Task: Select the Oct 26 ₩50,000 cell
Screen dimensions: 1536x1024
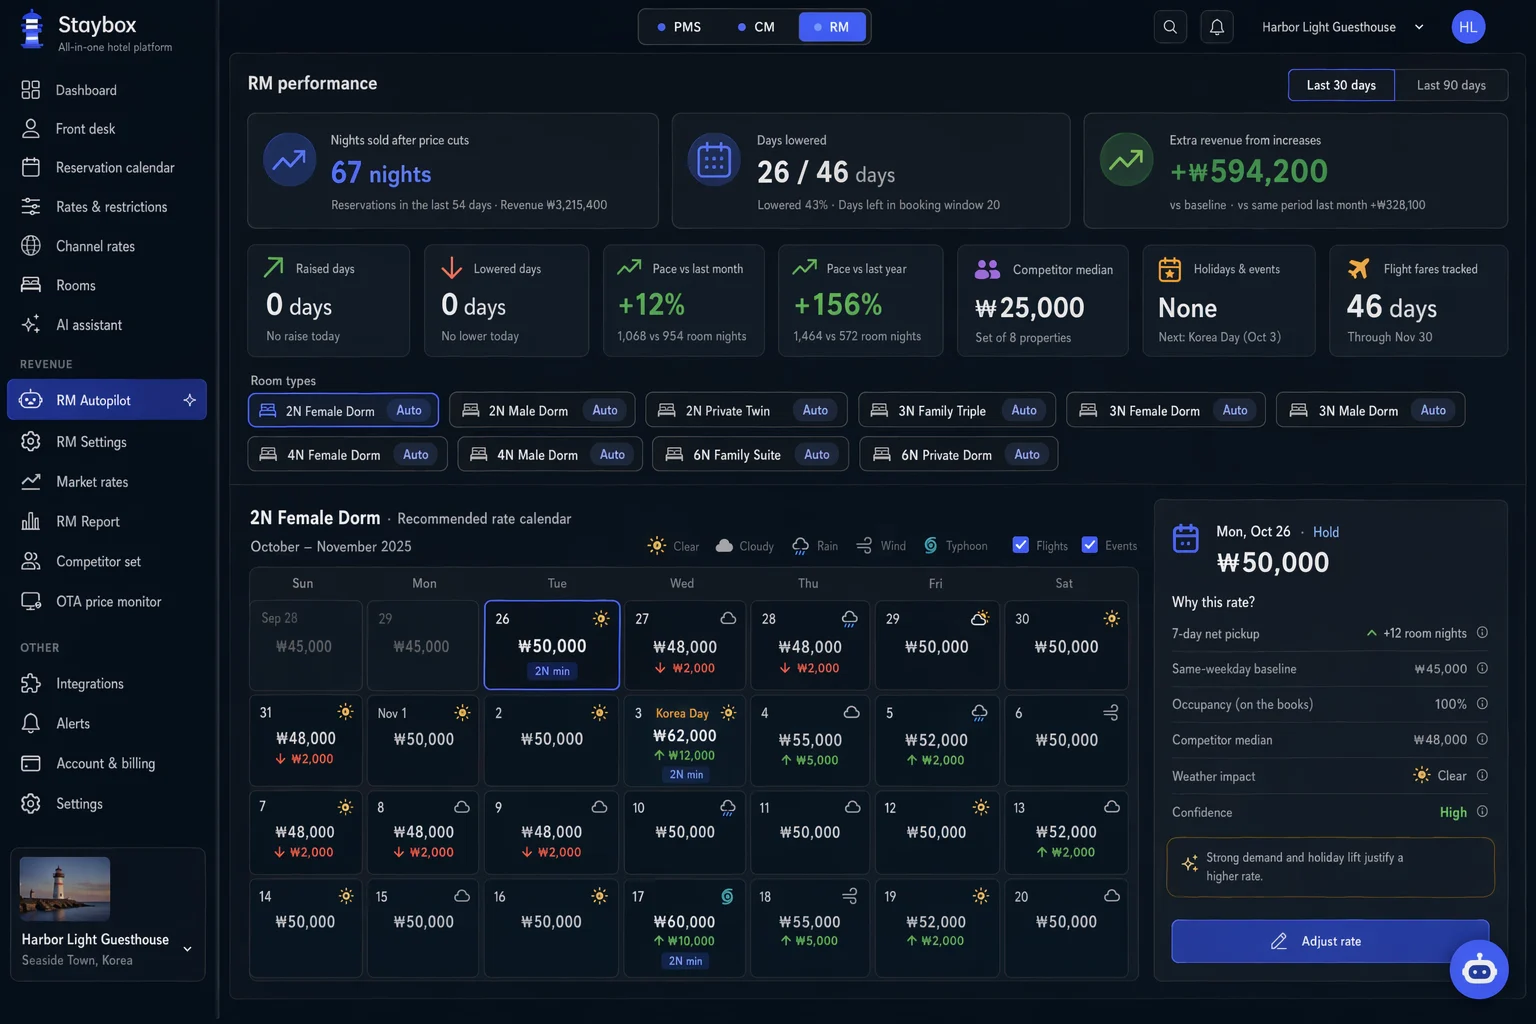Action: pos(552,645)
